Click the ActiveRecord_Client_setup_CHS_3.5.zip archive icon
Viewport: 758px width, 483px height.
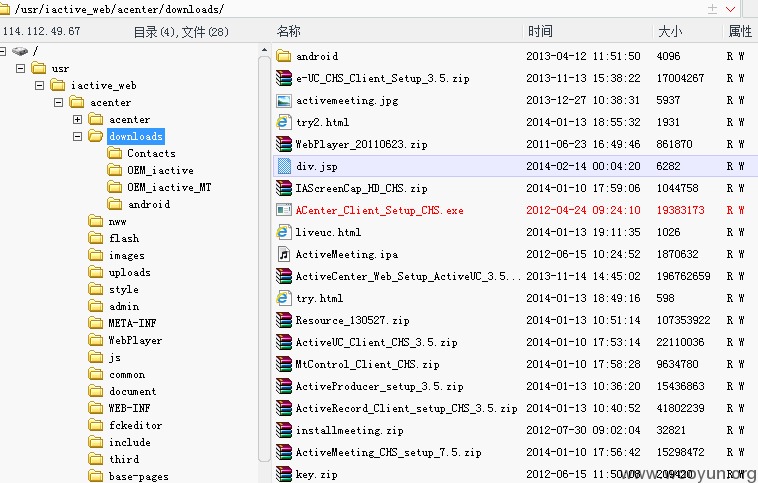point(284,408)
